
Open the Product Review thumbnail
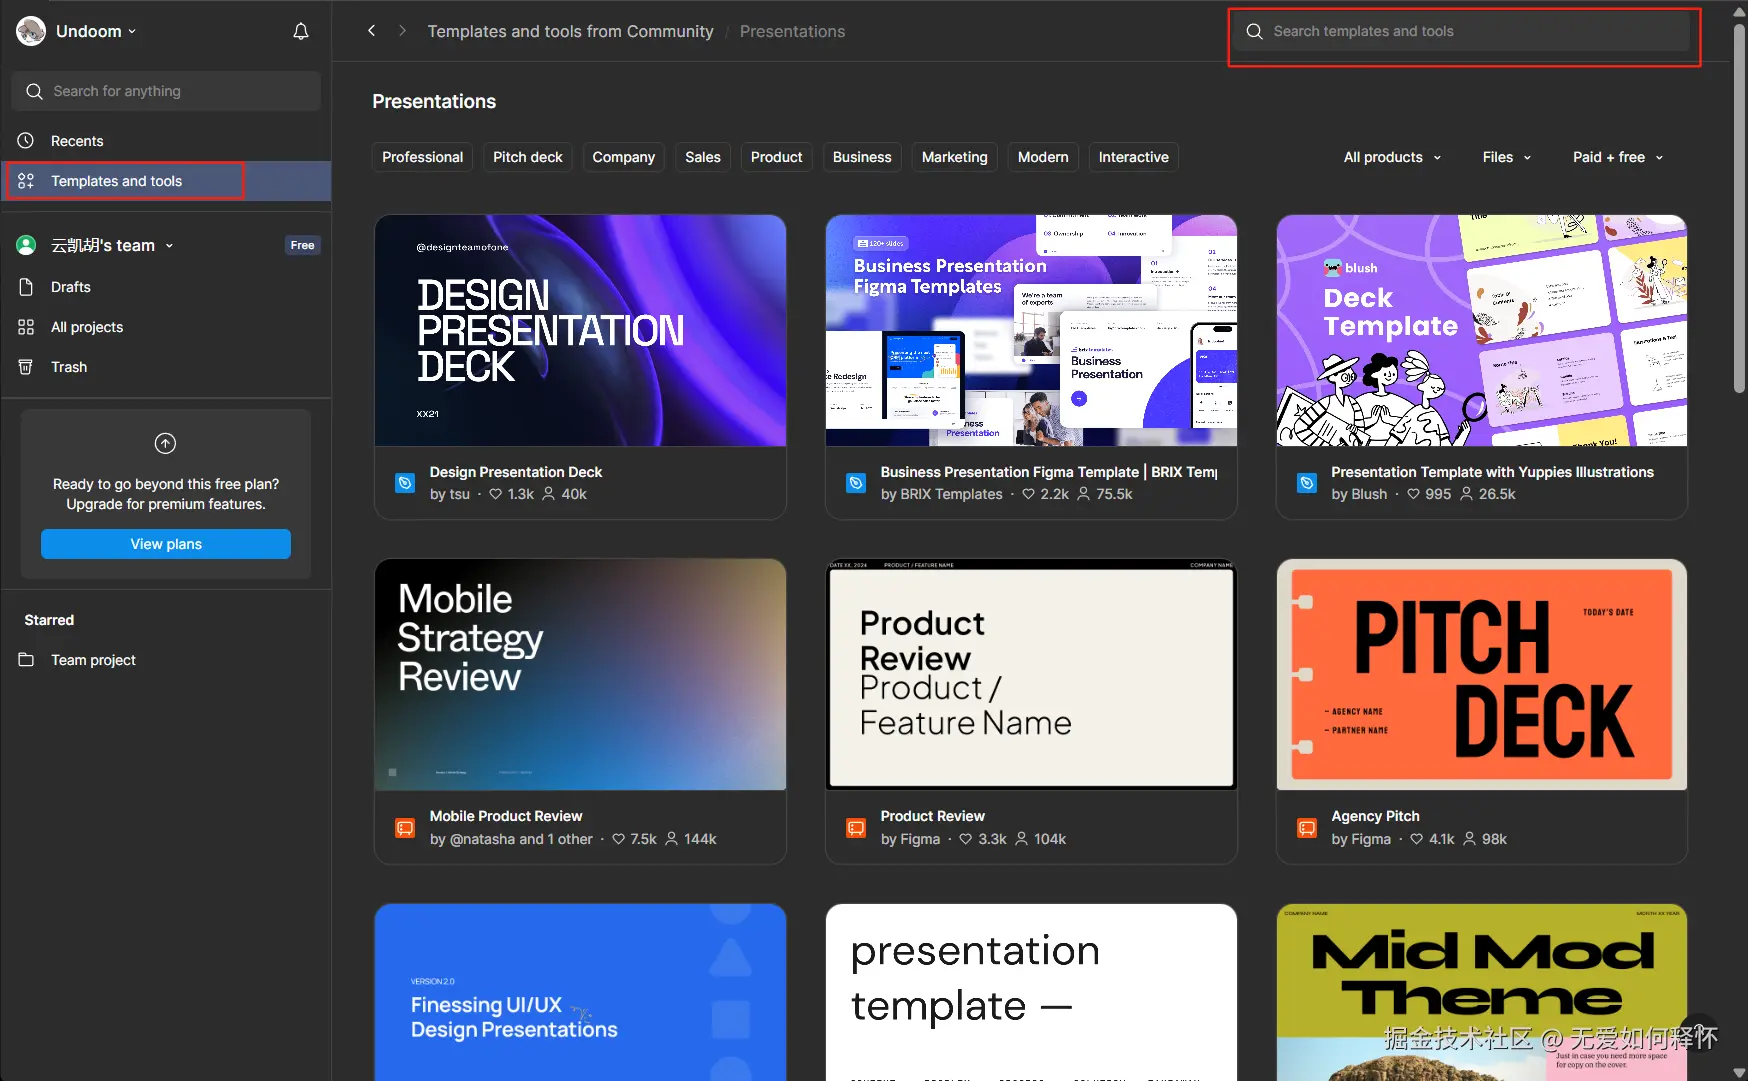1031,675
